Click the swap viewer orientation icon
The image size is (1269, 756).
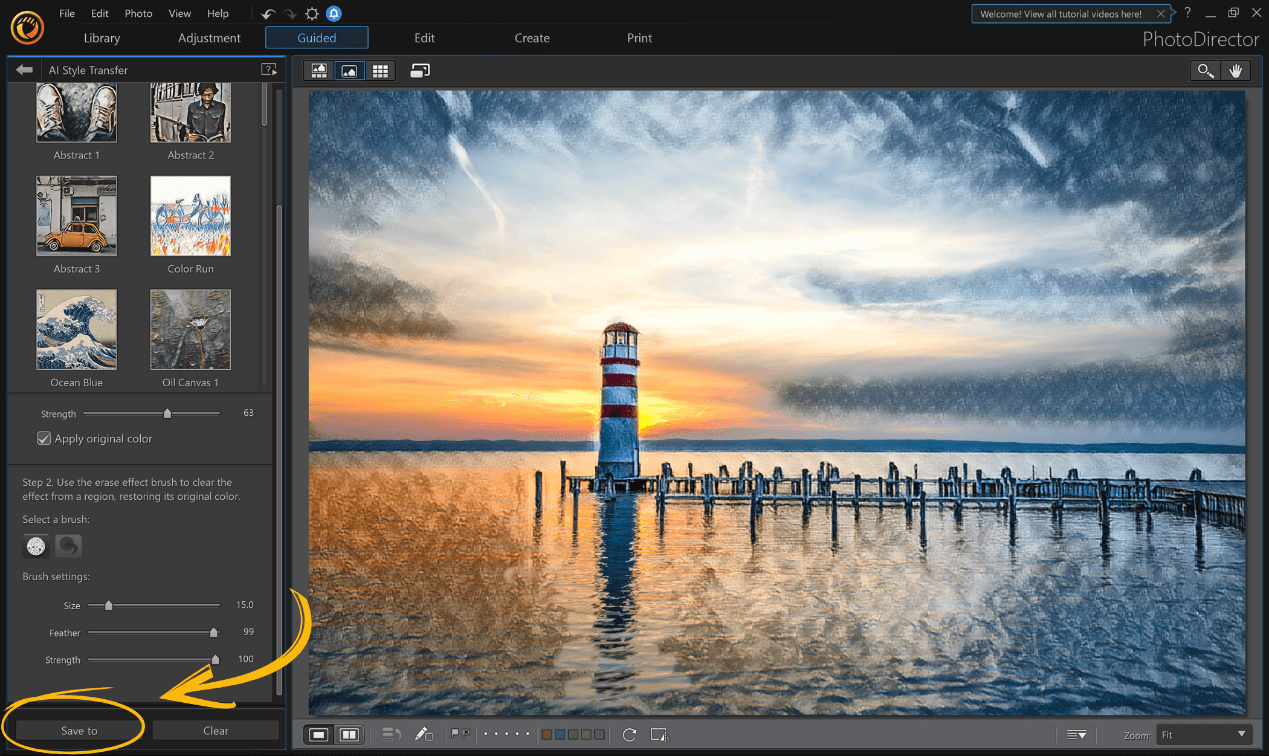[419, 70]
